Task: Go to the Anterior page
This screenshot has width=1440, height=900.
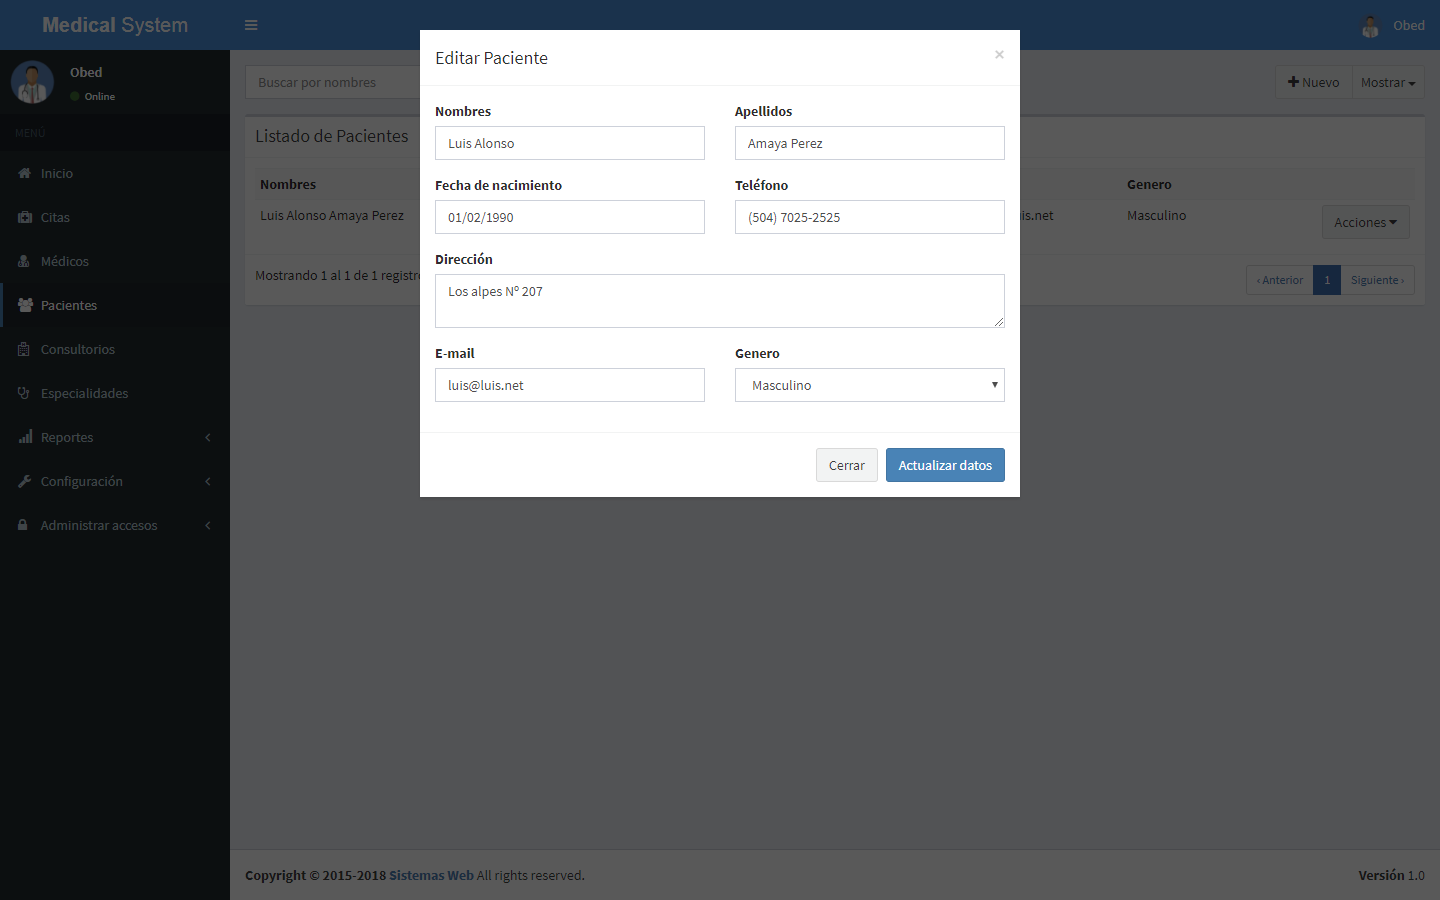Action: [x=1280, y=280]
